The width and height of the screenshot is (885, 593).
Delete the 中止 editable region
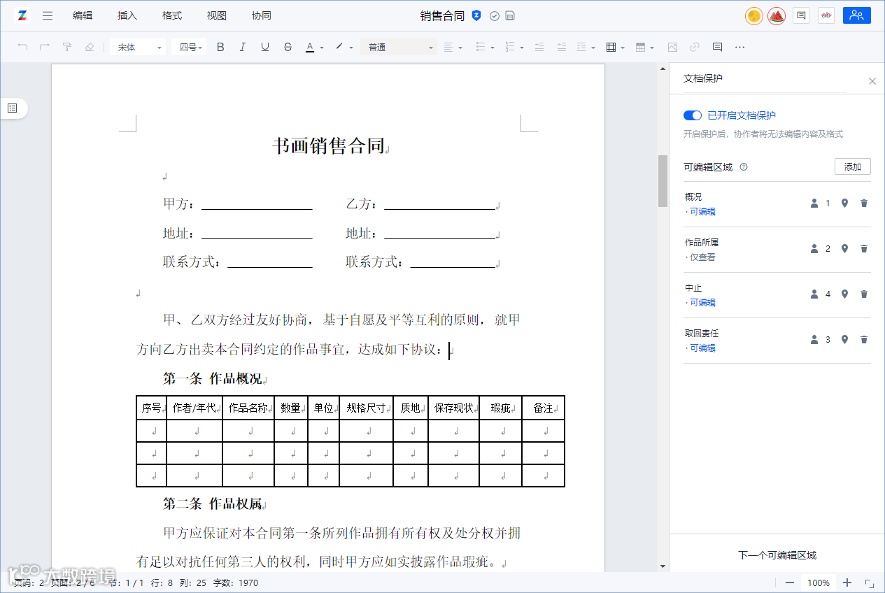point(864,294)
